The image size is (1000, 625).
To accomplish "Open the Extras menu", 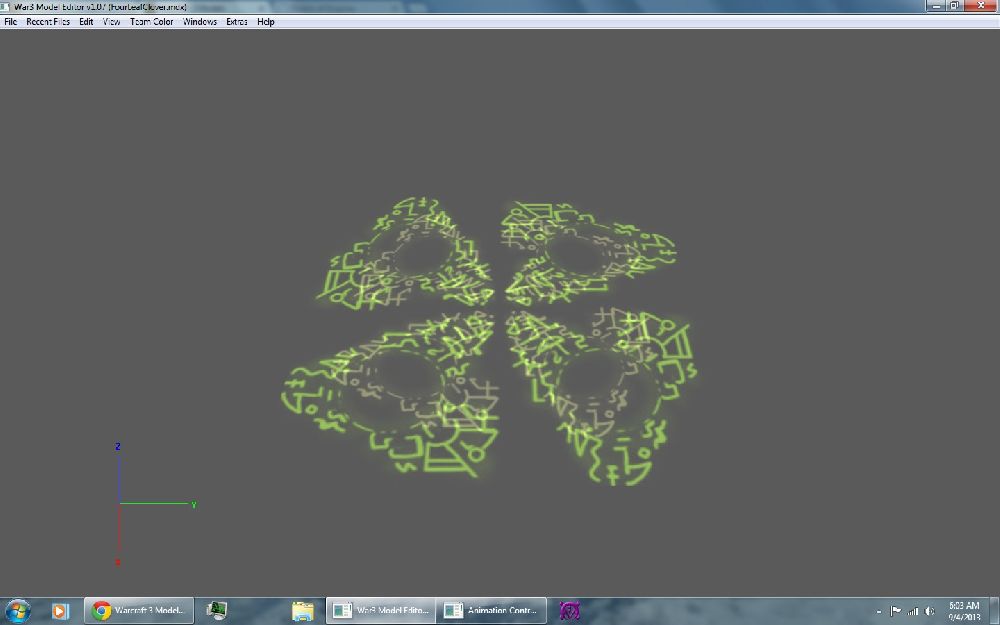I will (x=237, y=22).
